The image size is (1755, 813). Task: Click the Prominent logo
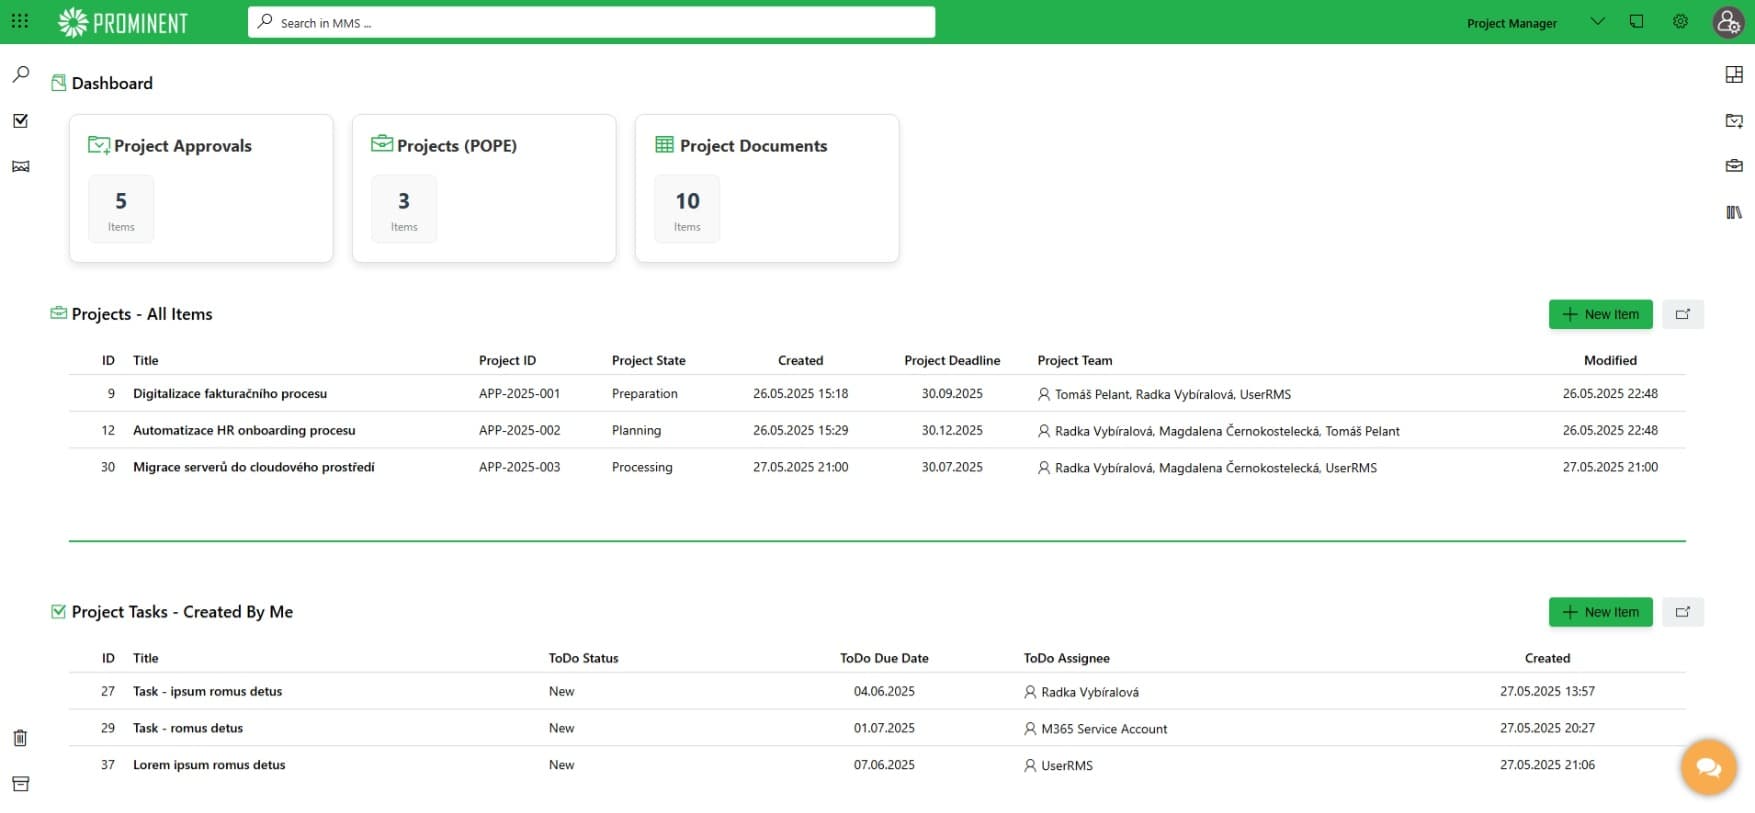pyautogui.click(x=123, y=22)
